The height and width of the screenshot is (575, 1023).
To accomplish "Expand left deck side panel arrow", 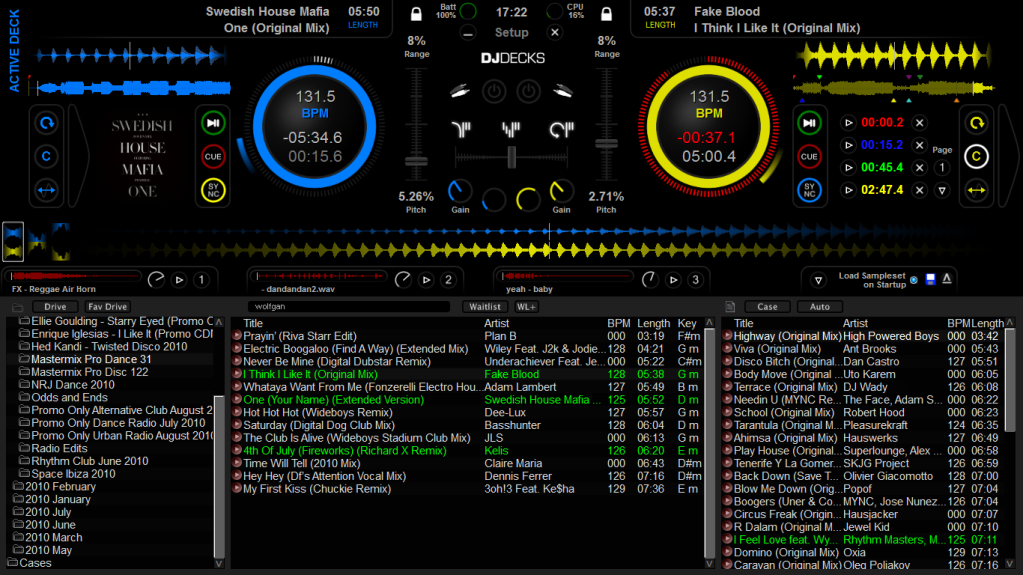I will 78,157.
